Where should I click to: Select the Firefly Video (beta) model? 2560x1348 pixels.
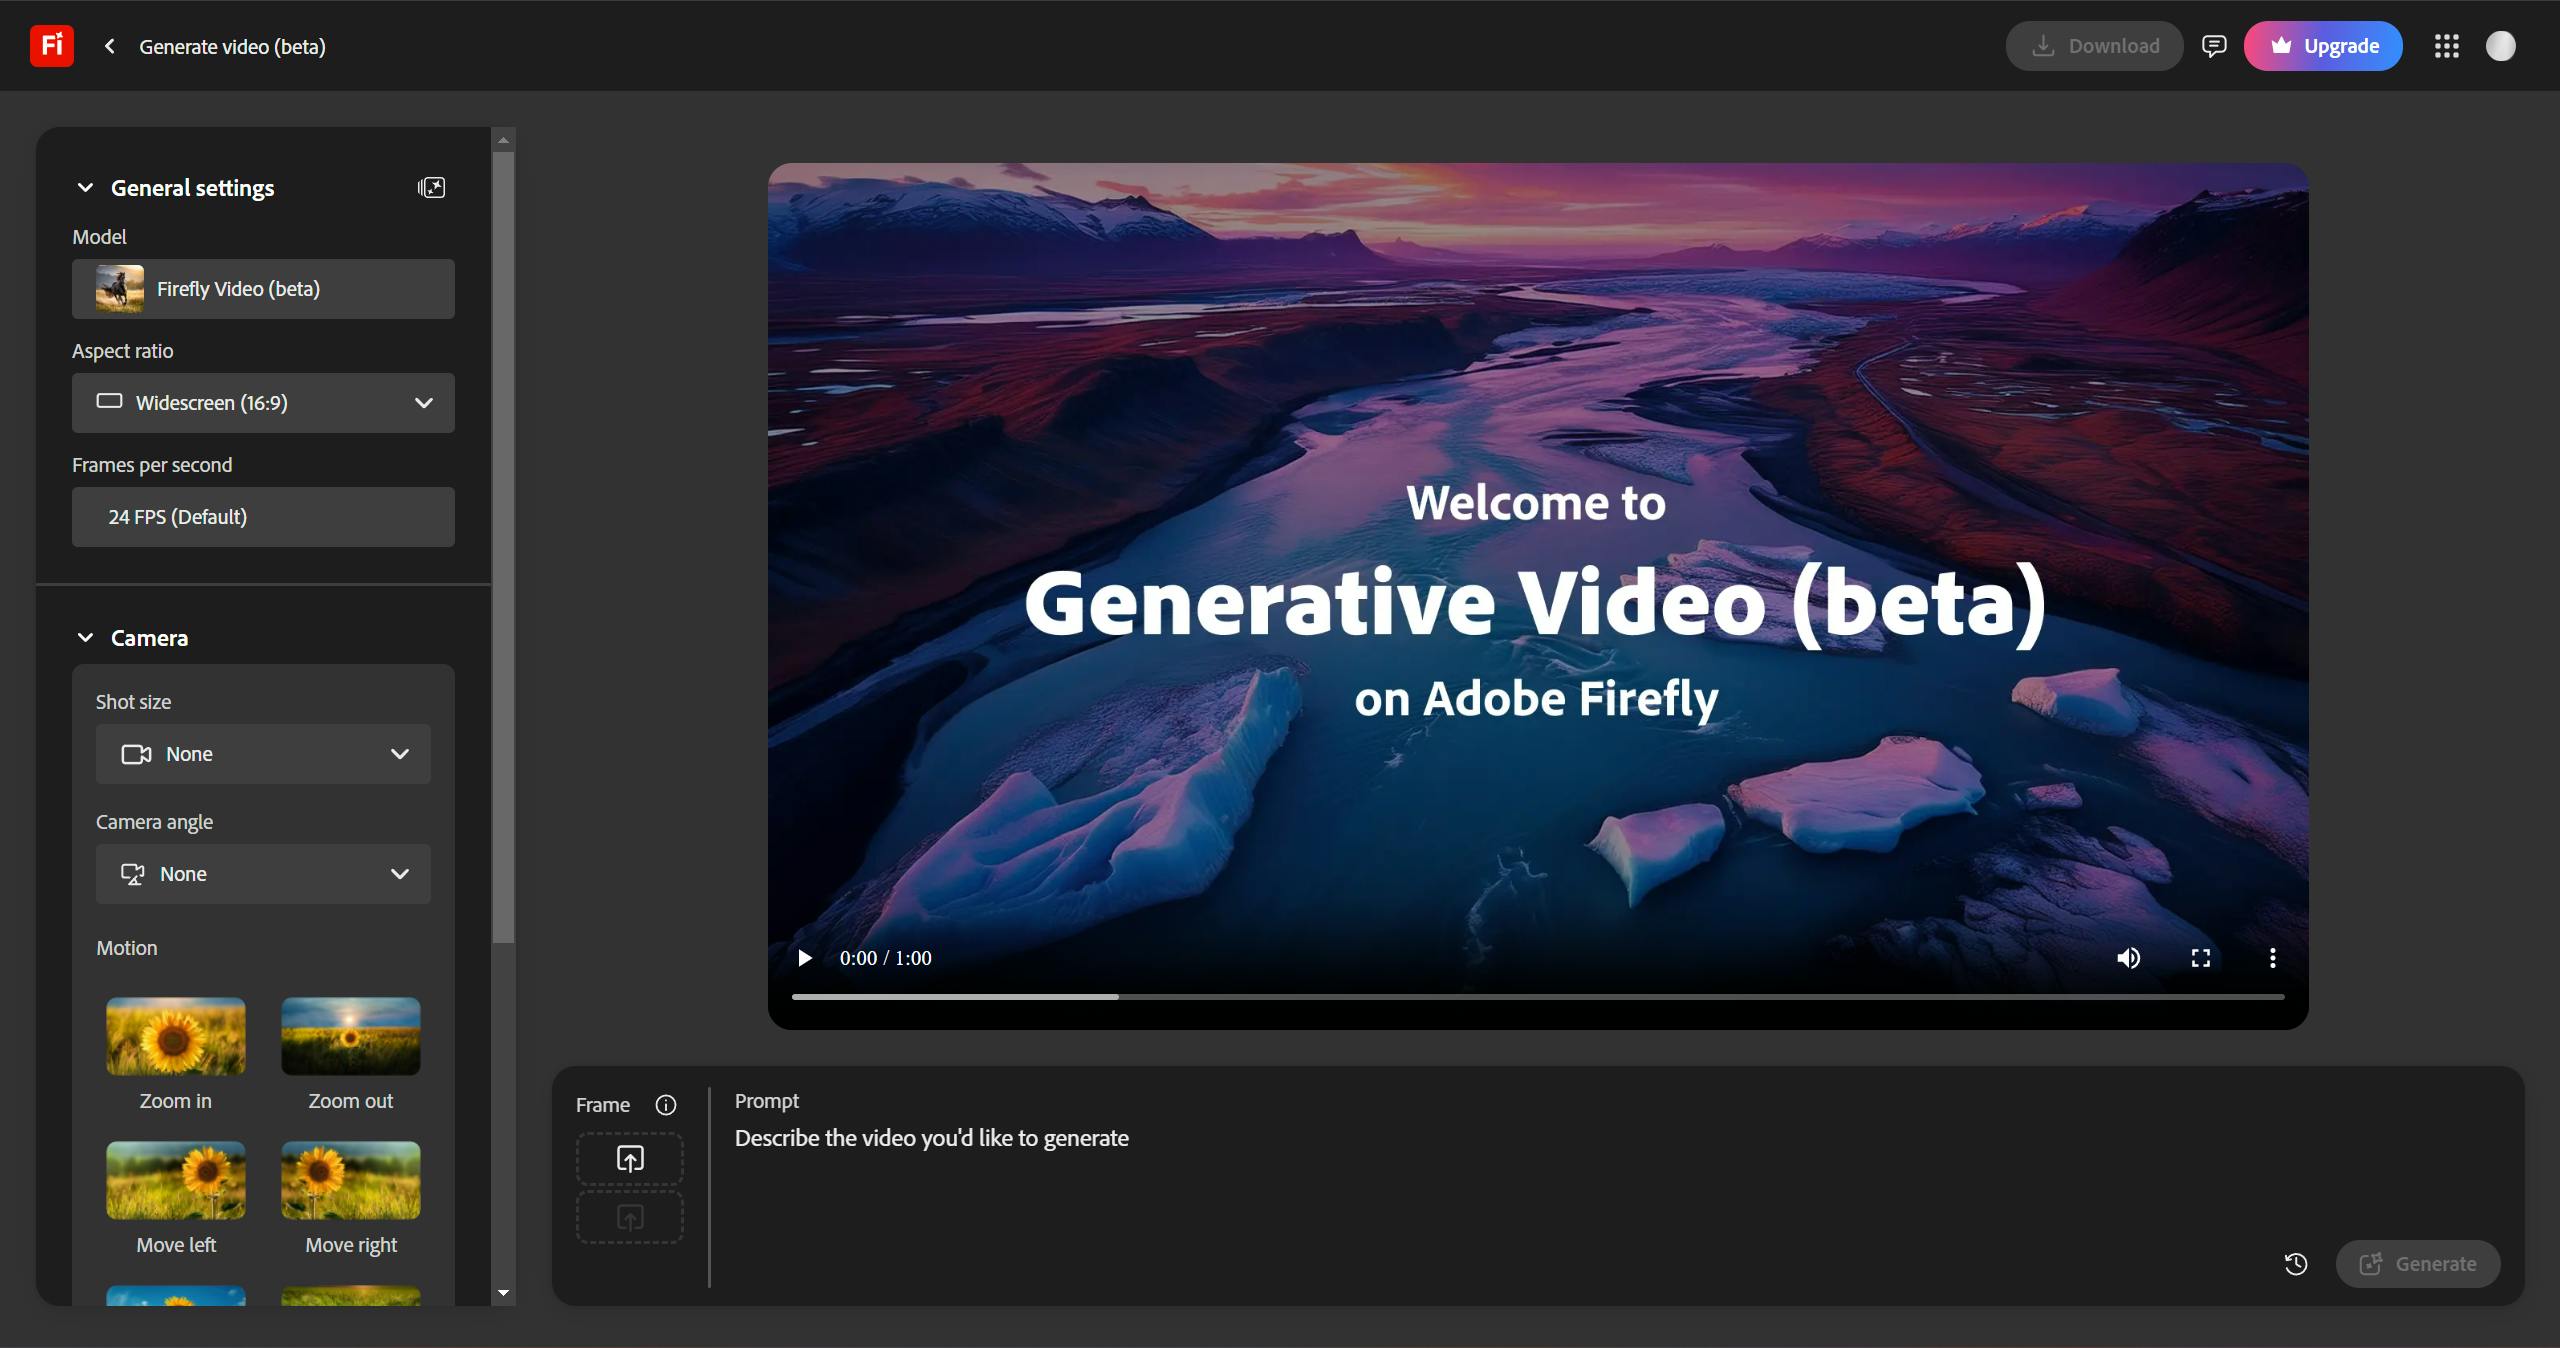click(263, 289)
